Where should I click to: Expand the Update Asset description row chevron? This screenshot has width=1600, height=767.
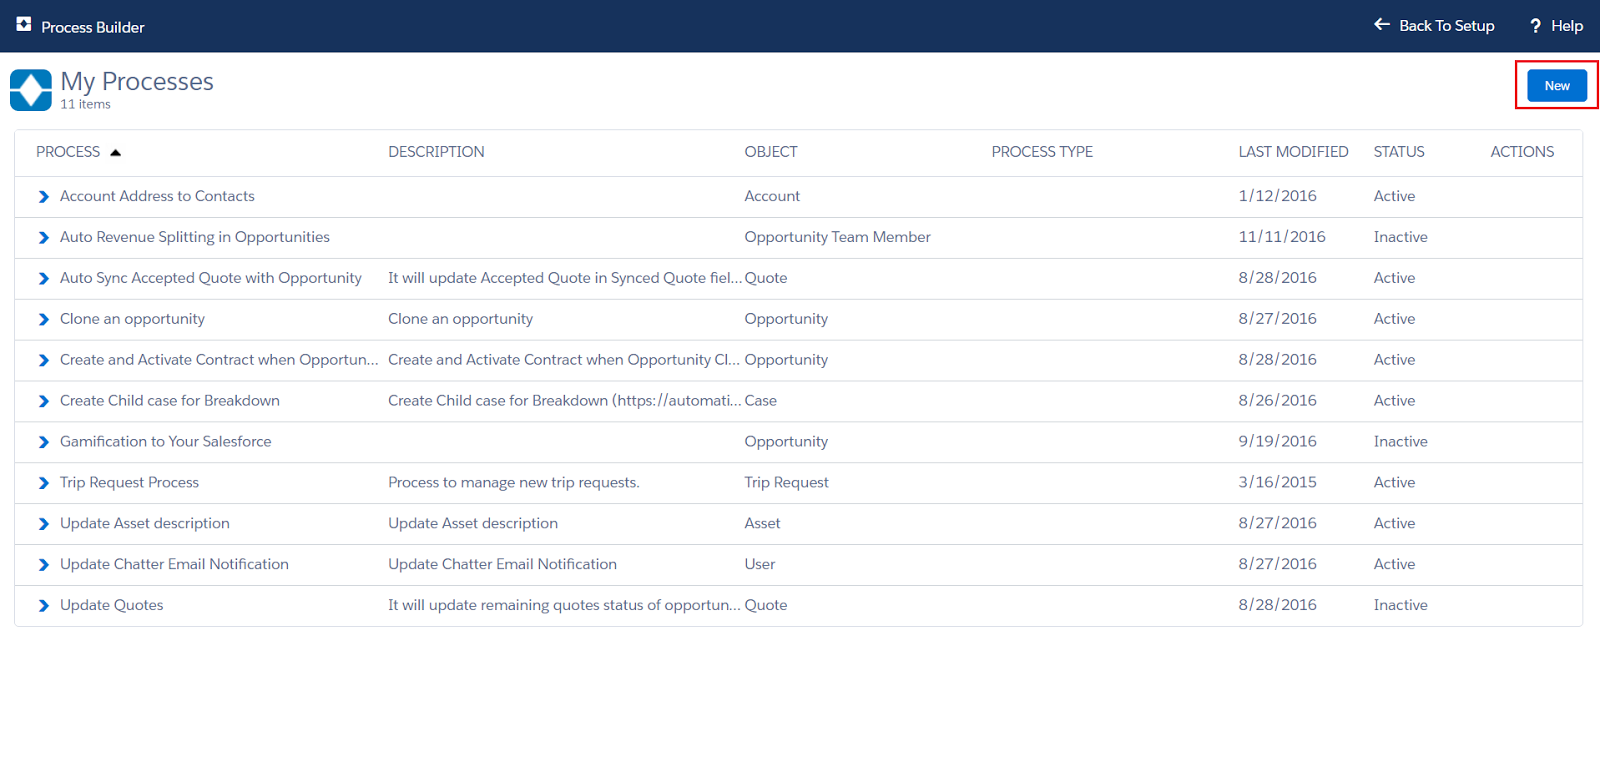coord(43,525)
